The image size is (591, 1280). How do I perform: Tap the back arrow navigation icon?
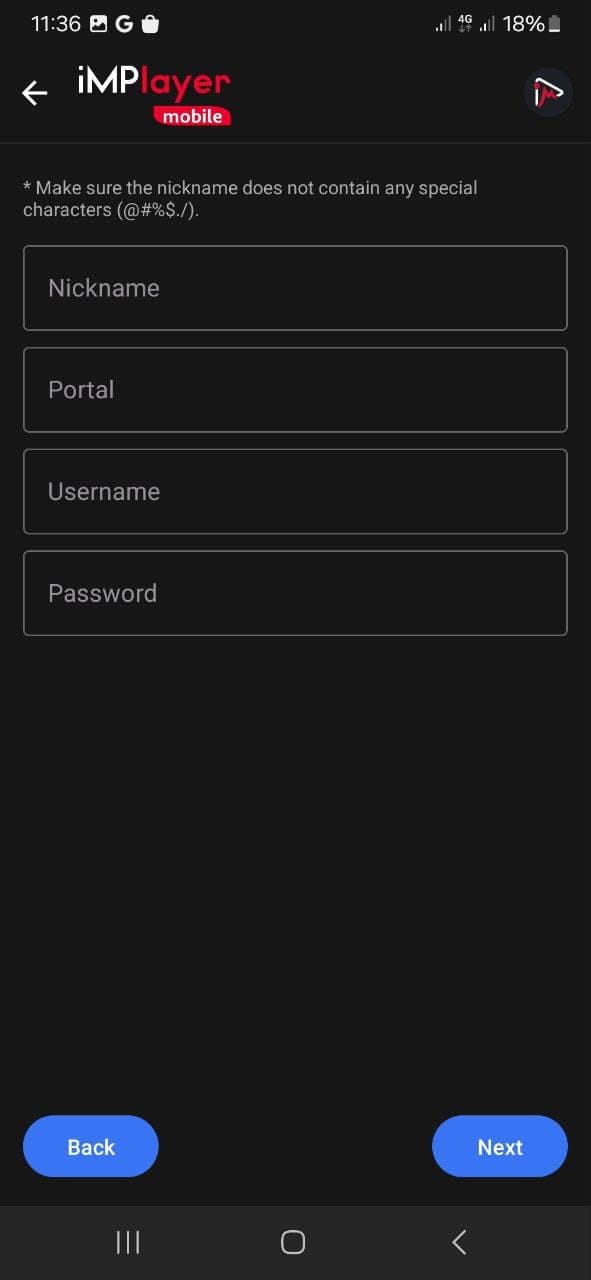[x=34, y=92]
